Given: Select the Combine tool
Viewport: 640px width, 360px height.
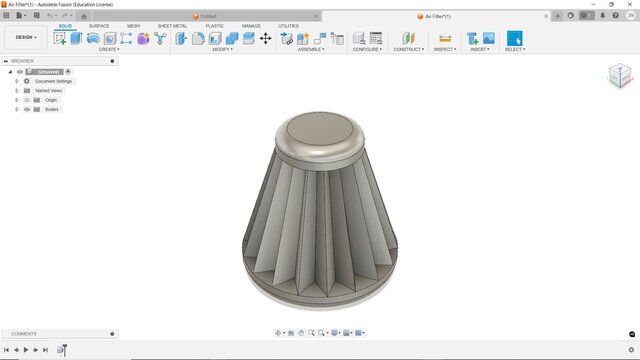Looking at the screenshot, I should pos(232,39).
